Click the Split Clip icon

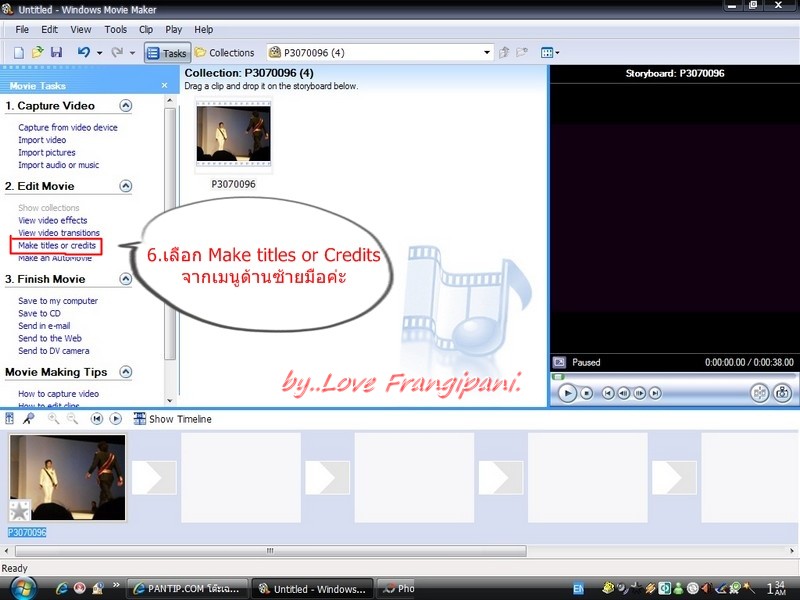[760, 393]
